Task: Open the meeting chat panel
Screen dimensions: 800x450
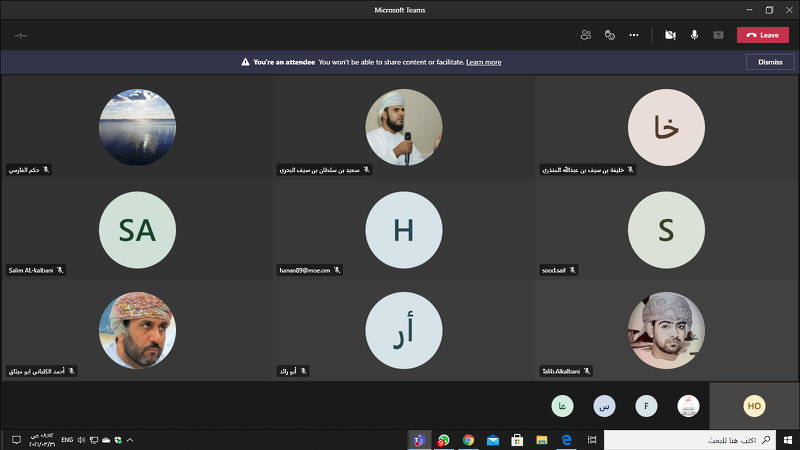Action: click(x=609, y=35)
